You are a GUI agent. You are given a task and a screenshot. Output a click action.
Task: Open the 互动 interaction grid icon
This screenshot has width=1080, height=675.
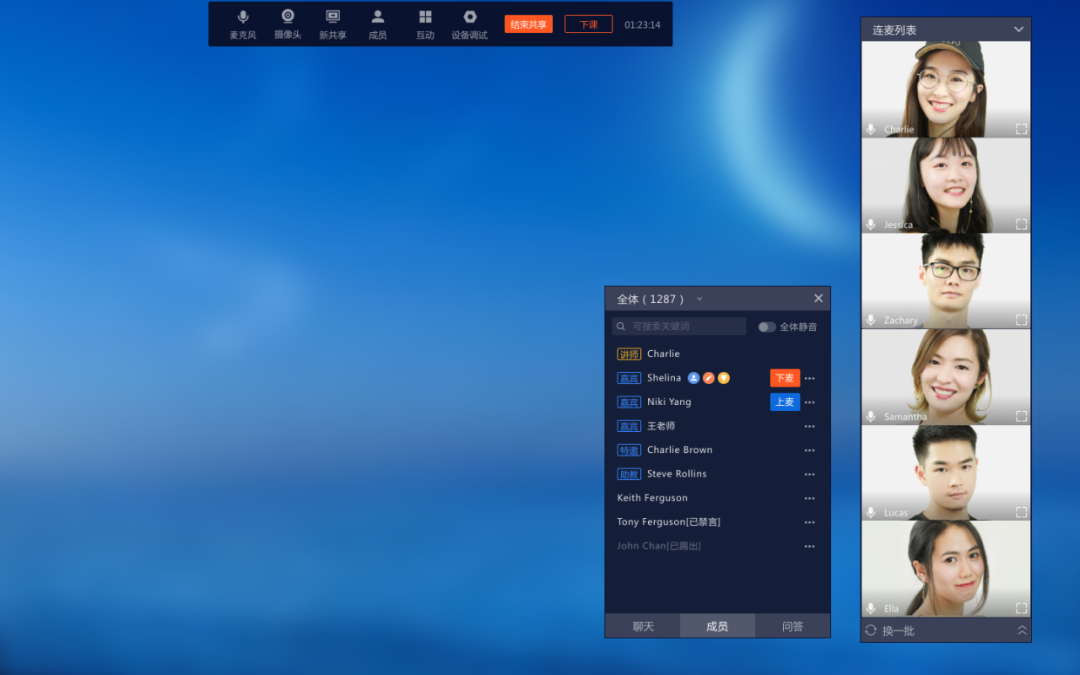(425, 17)
